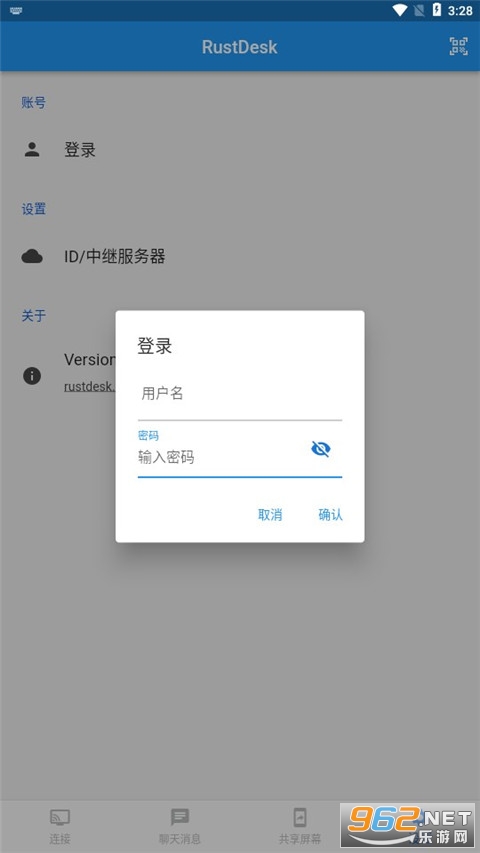480x853 pixels.
Task: Tap the cloud server icon
Action: (x=32, y=256)
